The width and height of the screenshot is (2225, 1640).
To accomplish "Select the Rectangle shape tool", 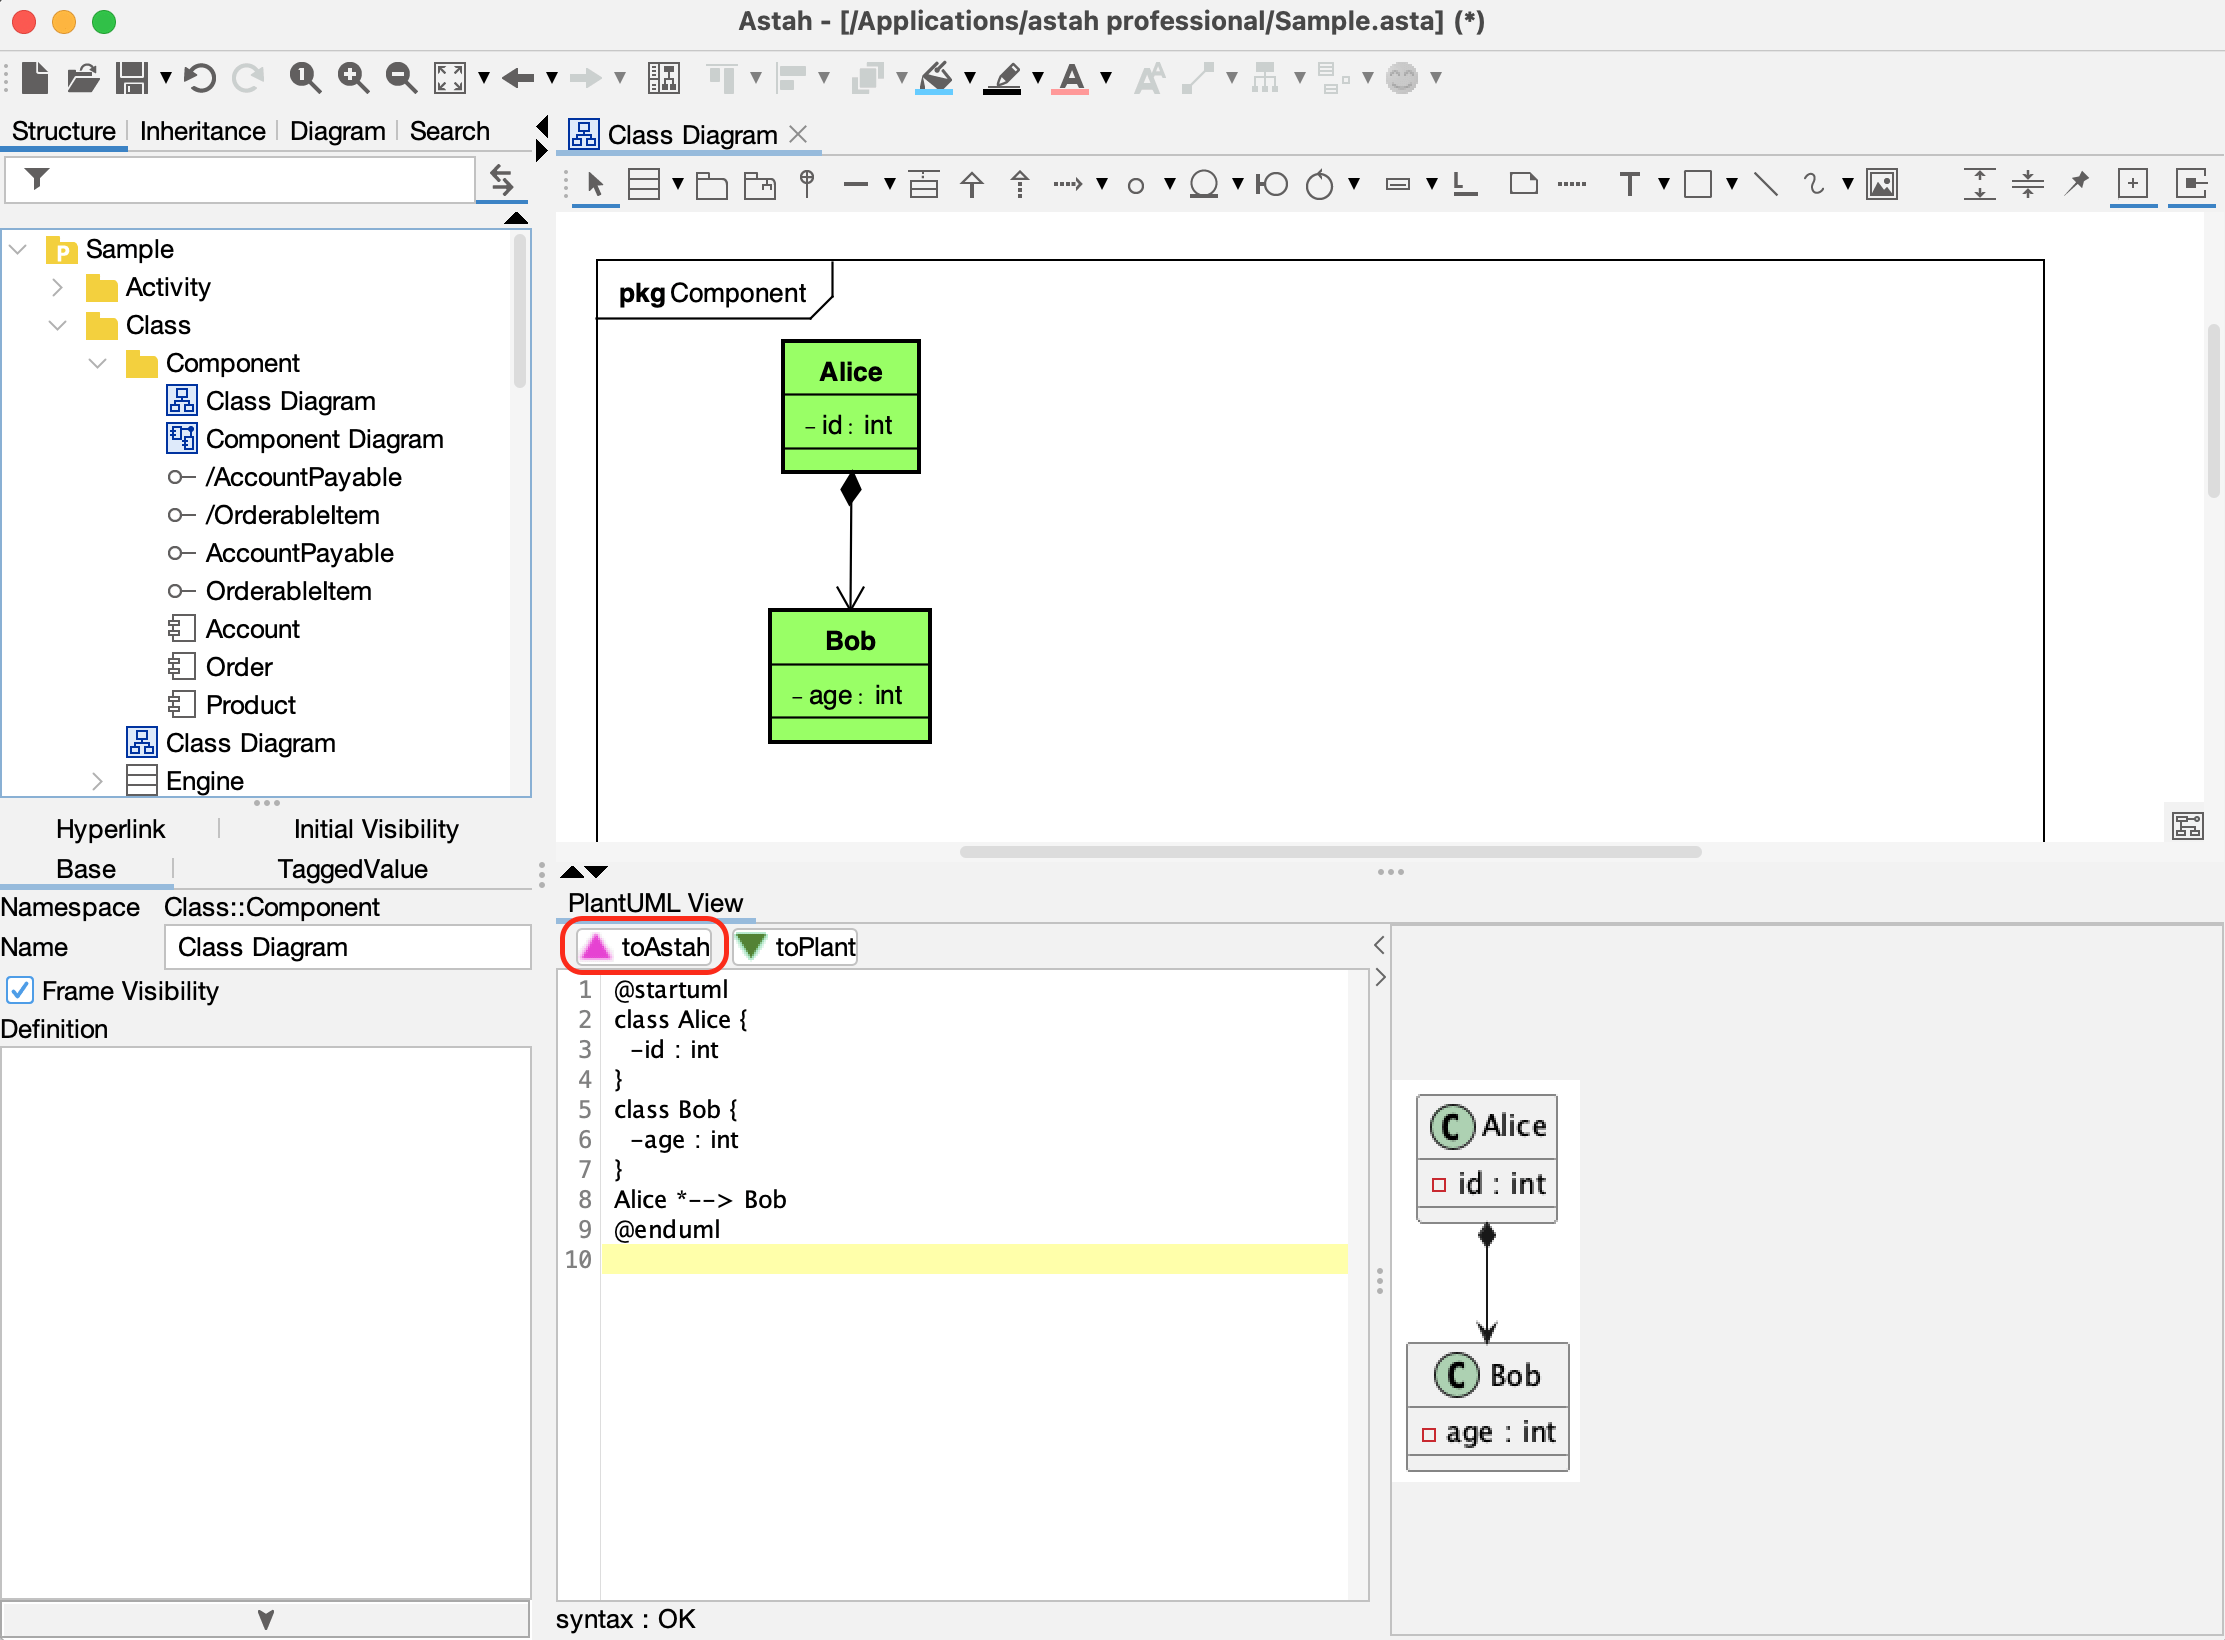I will coord(1698,184).
